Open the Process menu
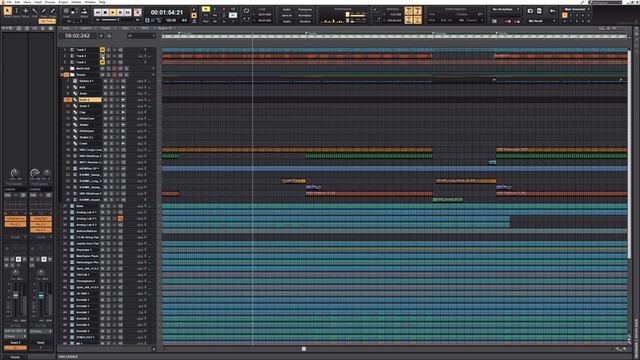Viewport: 640px width, 360px height. 50,2
